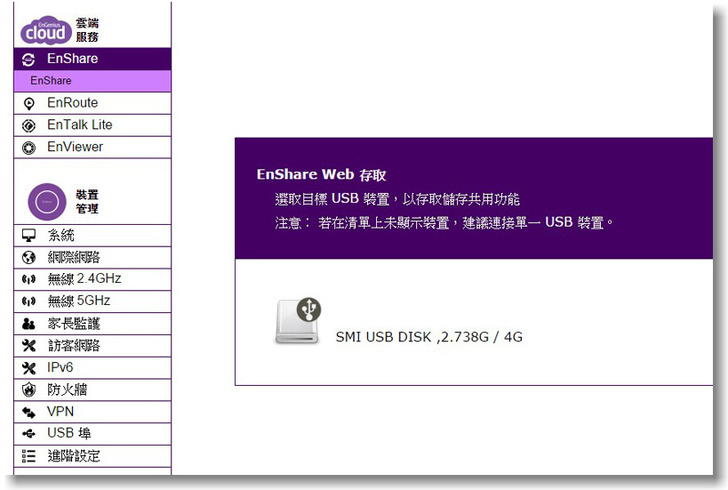The height and width of the screenshot is (490, 728).
Task: Click the EnGenius cloud logo
Action: click(46, 30)
